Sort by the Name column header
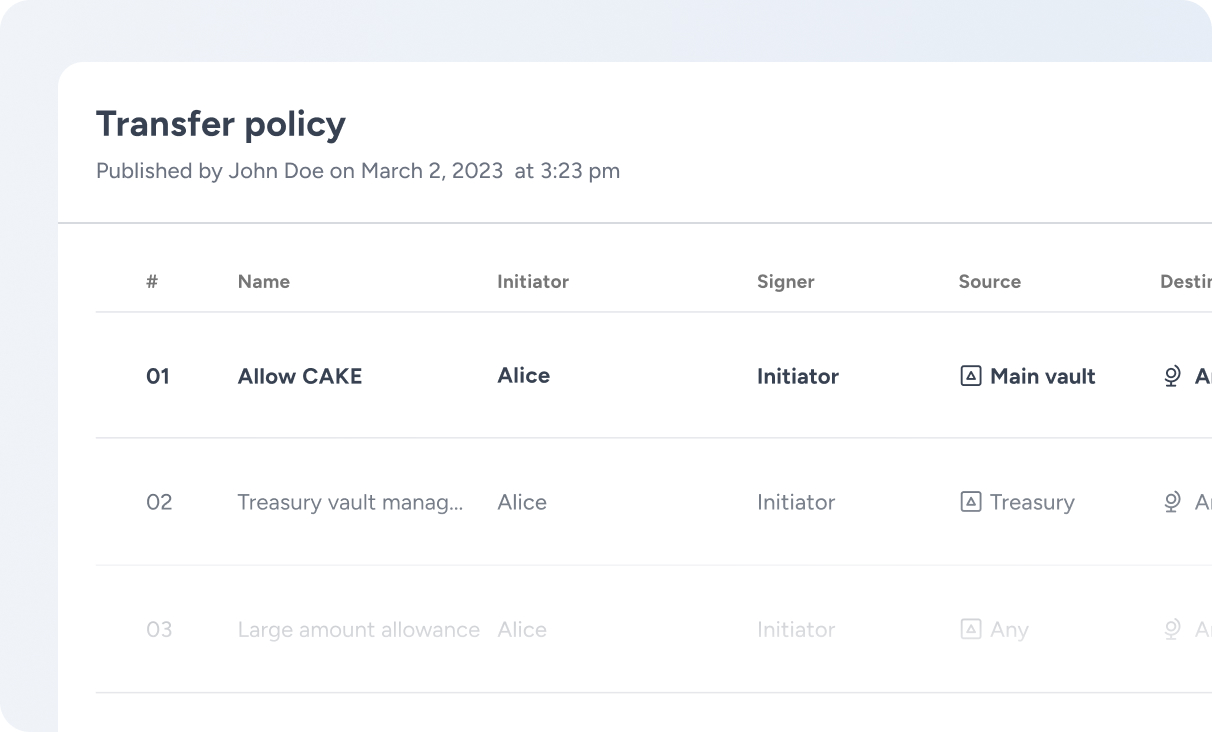The width and height of the screenshot is (1212, 732). click(x=264, y=282)
